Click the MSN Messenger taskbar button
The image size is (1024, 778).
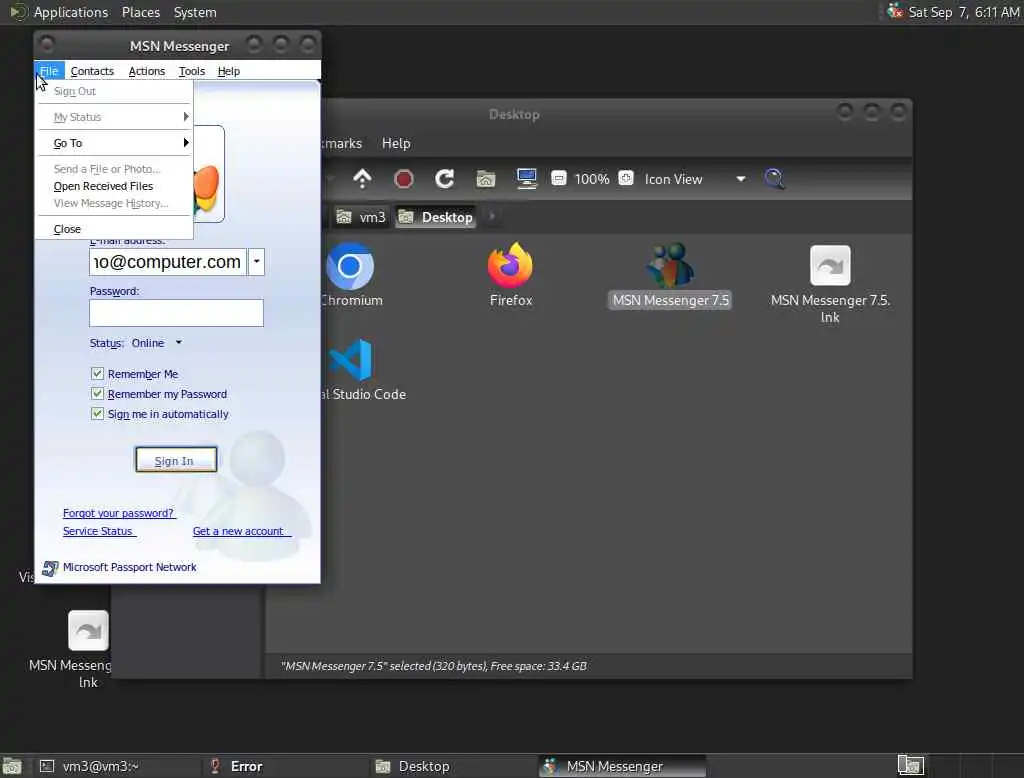point(622,766)
